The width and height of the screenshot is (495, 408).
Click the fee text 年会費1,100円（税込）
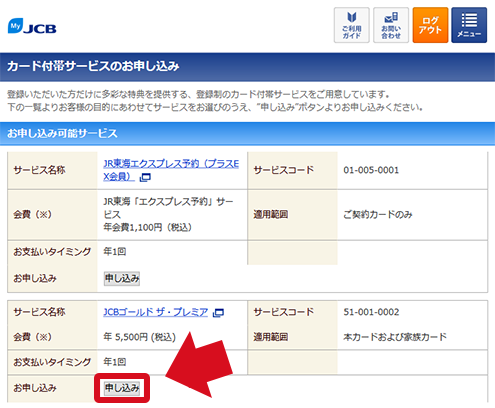(x=148, y=228)
